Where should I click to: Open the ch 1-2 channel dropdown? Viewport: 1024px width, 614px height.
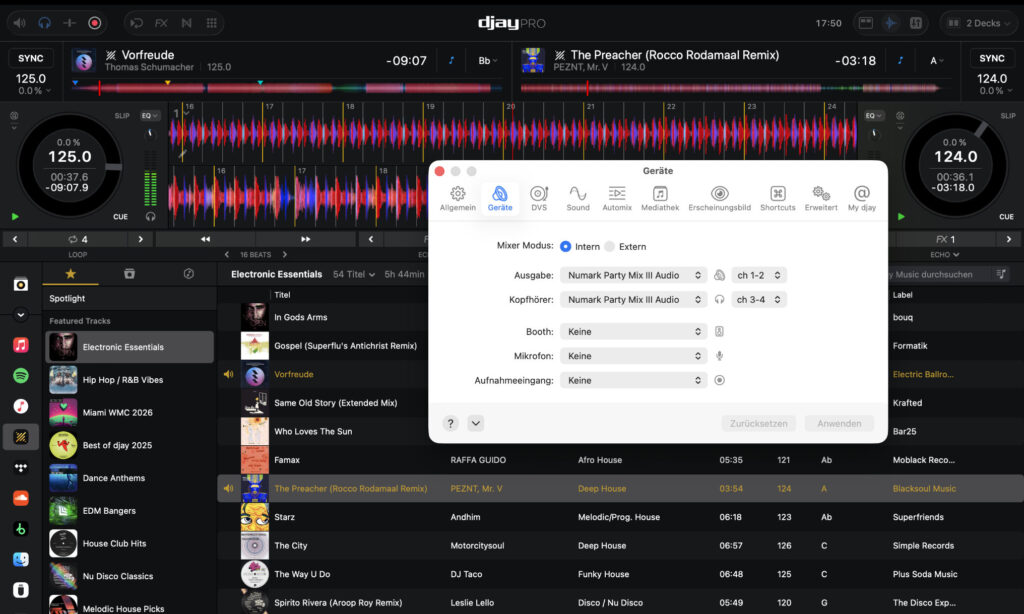pos(758,275)
